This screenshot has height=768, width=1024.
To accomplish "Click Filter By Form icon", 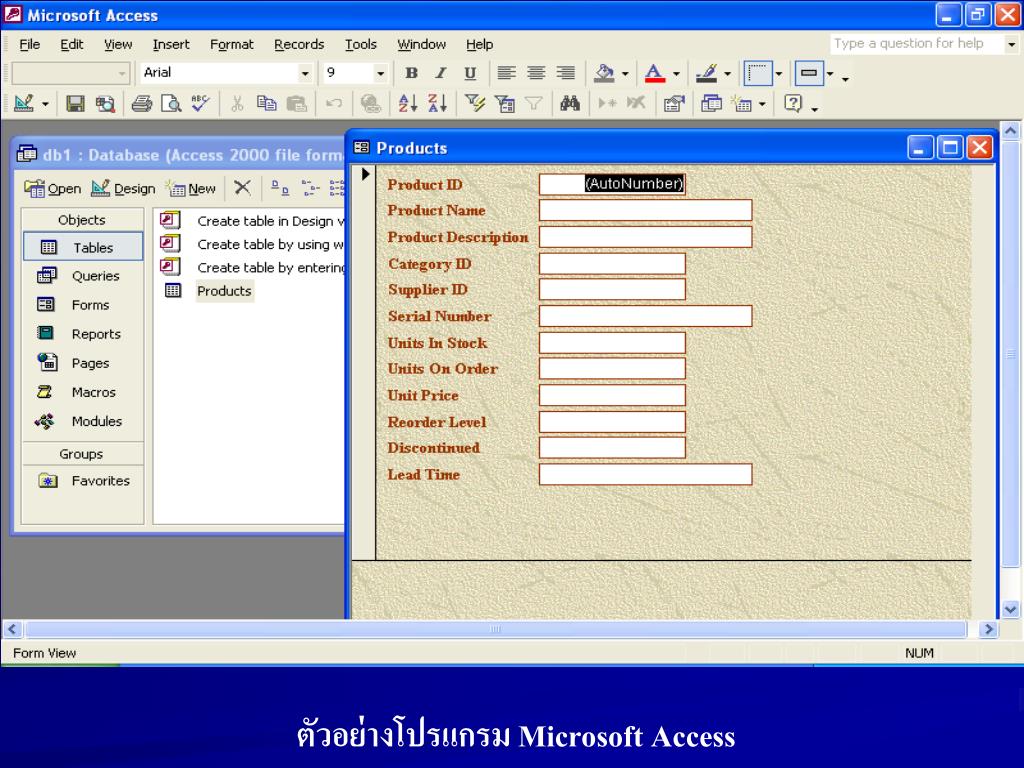I will point(505,103).
